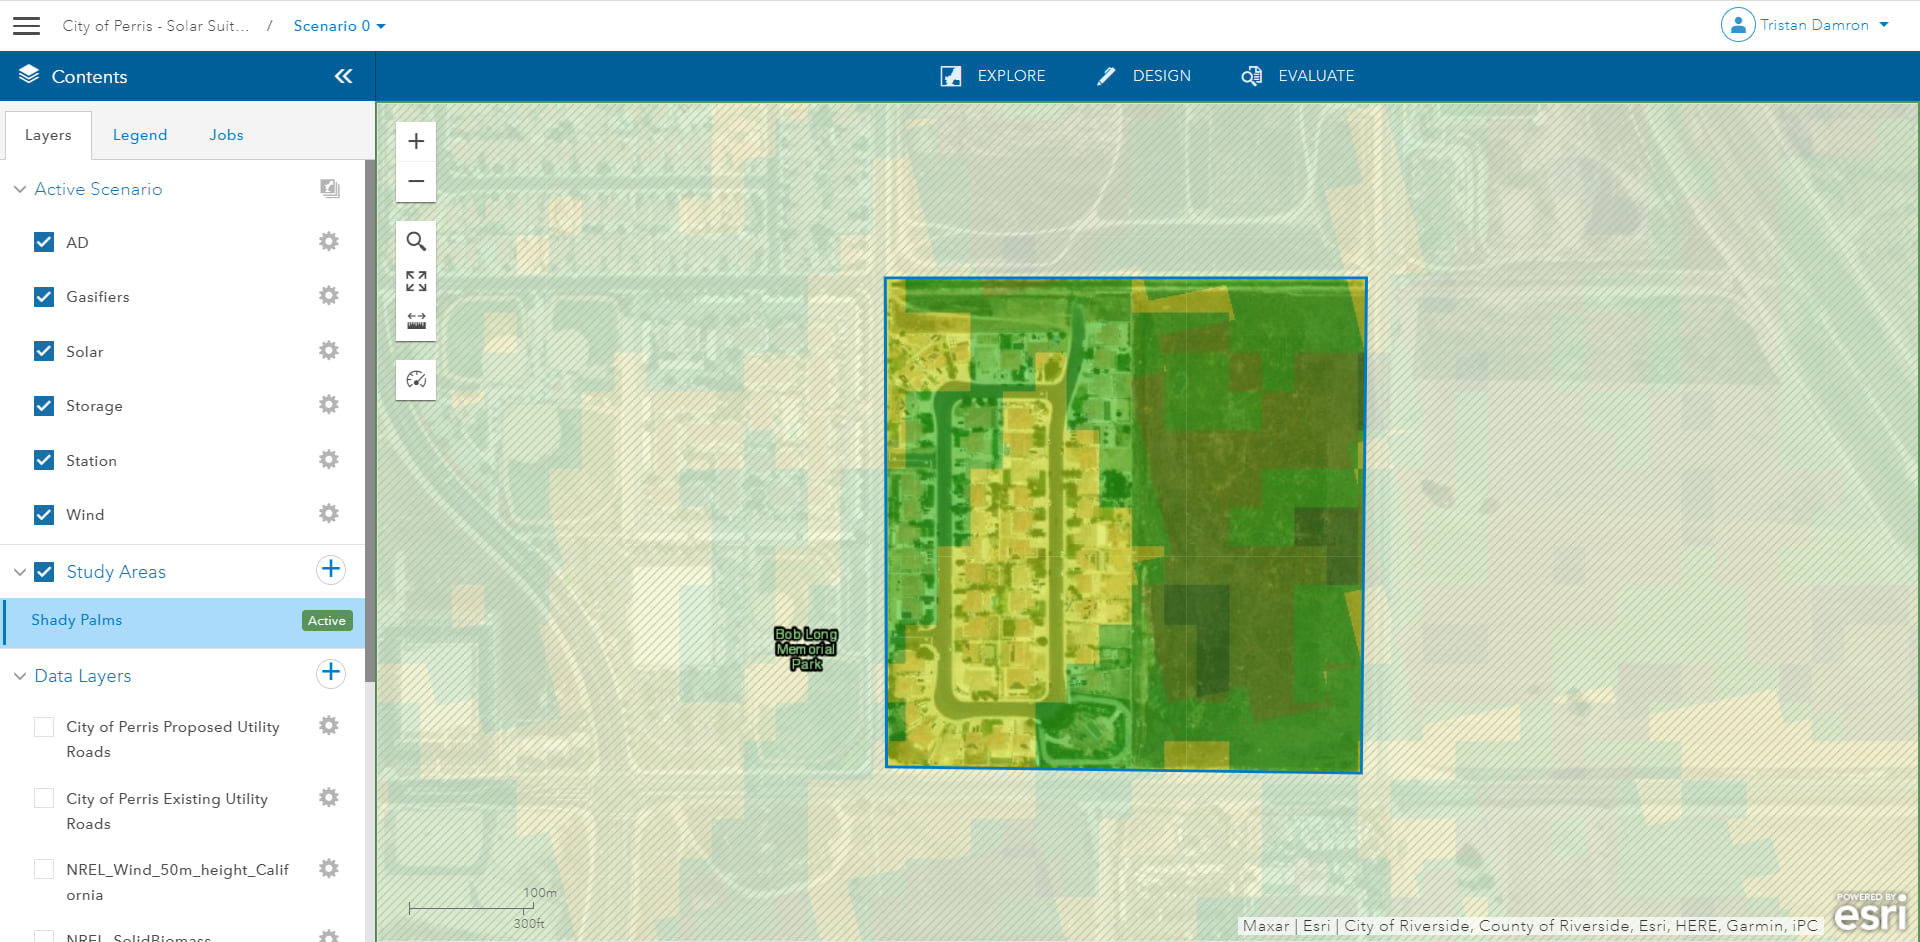Collapse the Active Scenario section
Viewport: 1920px width, 942px height.
pos(20,189)
